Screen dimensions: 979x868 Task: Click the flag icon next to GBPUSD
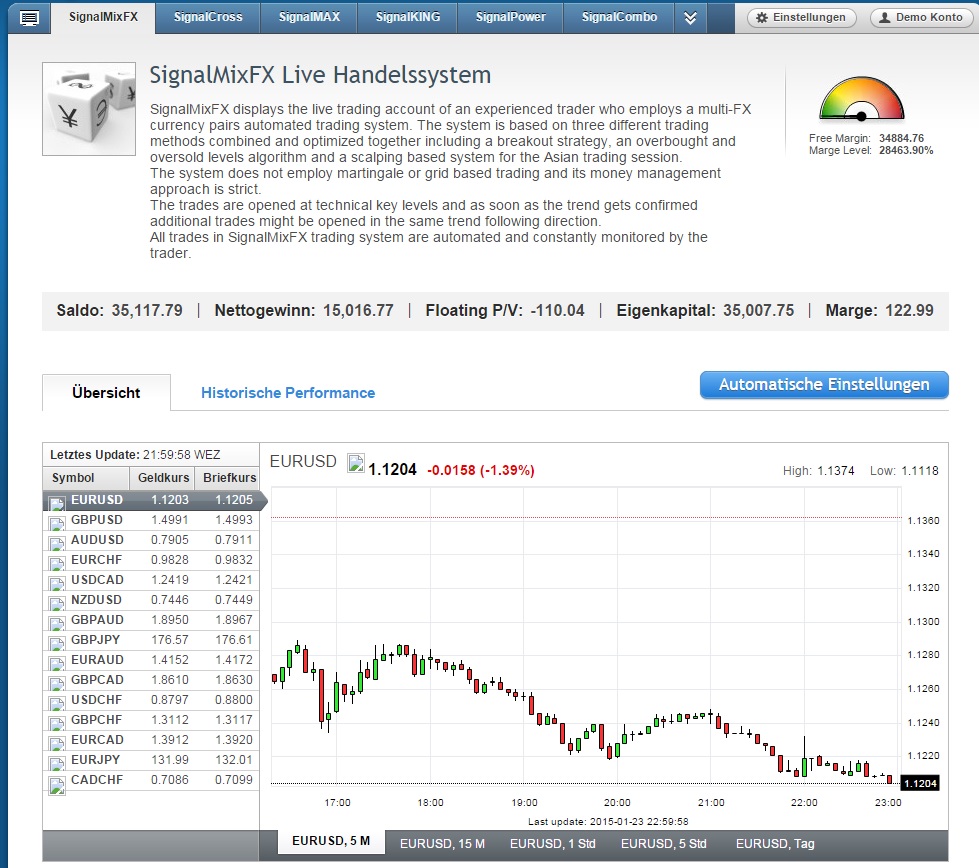pos(57,521)
